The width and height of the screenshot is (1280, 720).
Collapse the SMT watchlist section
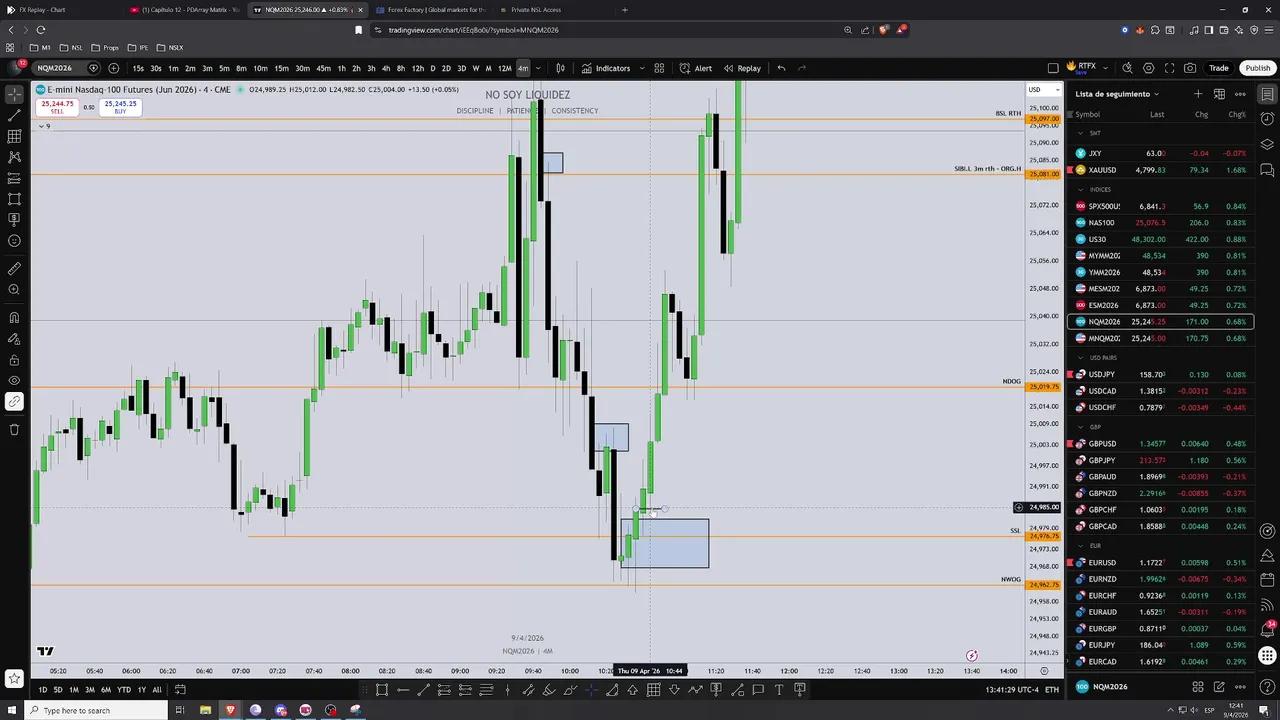1080,133
